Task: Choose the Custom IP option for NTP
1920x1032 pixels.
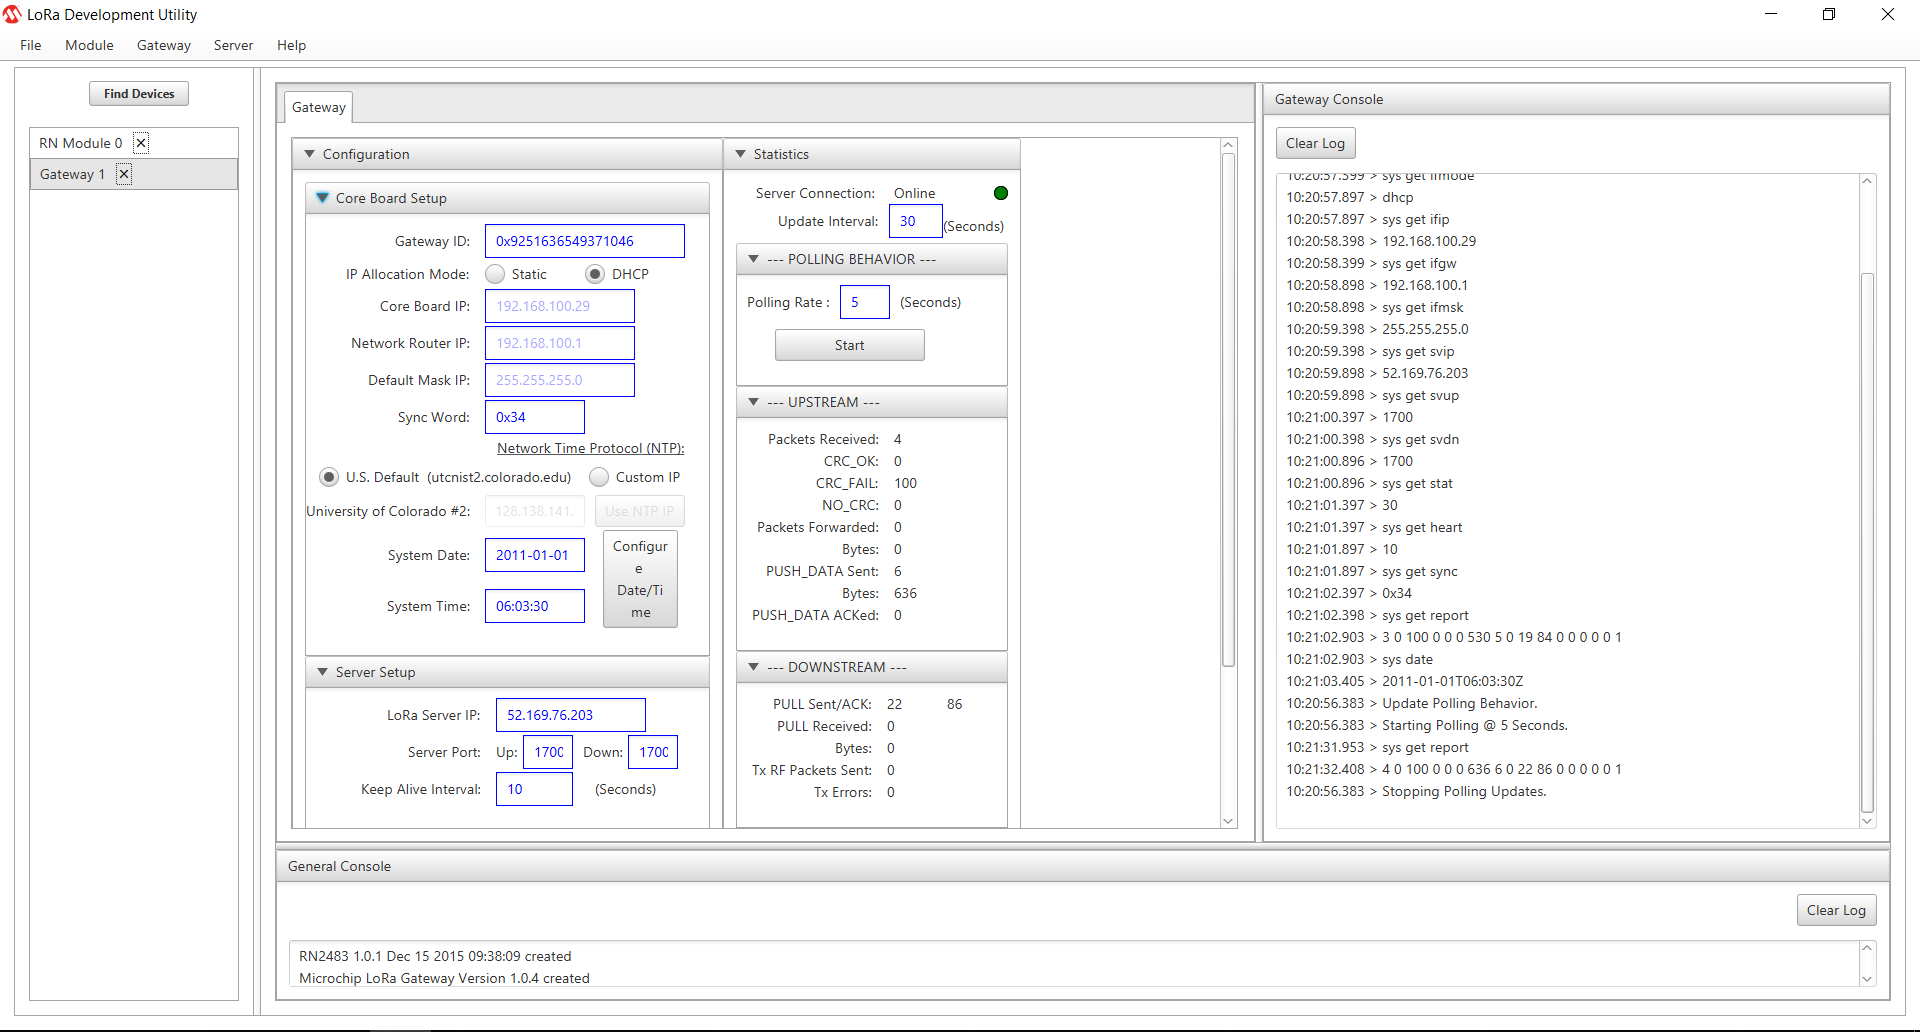Action: (599, 477)
